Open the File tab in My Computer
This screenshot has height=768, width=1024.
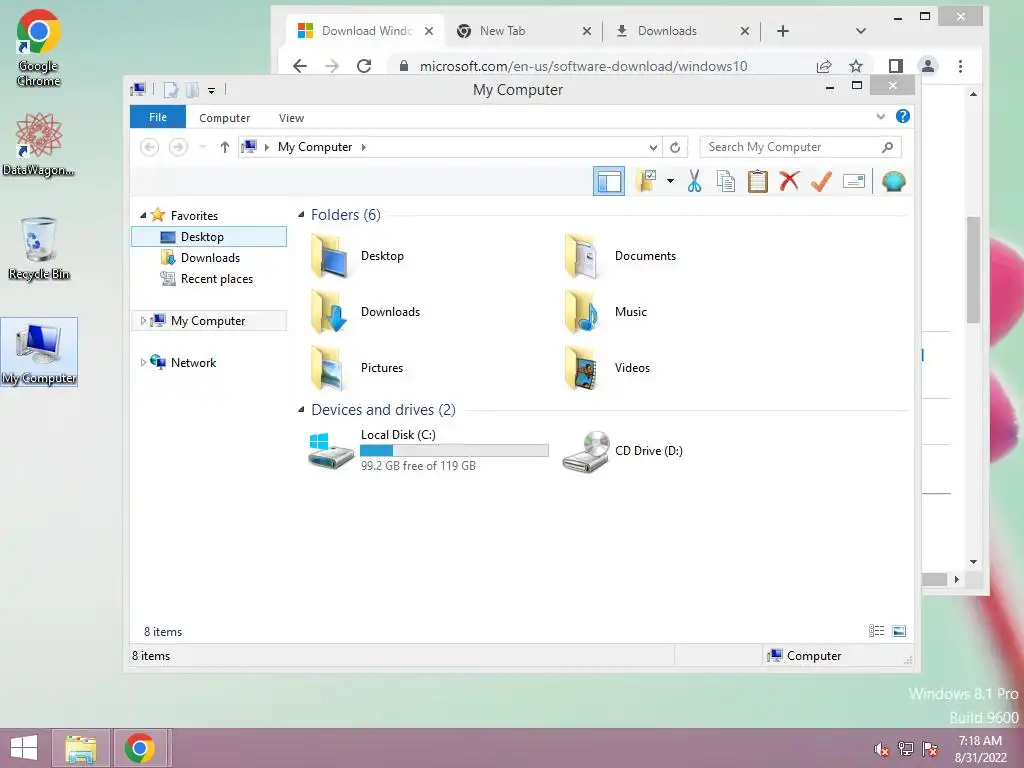(x=158, y=117)
